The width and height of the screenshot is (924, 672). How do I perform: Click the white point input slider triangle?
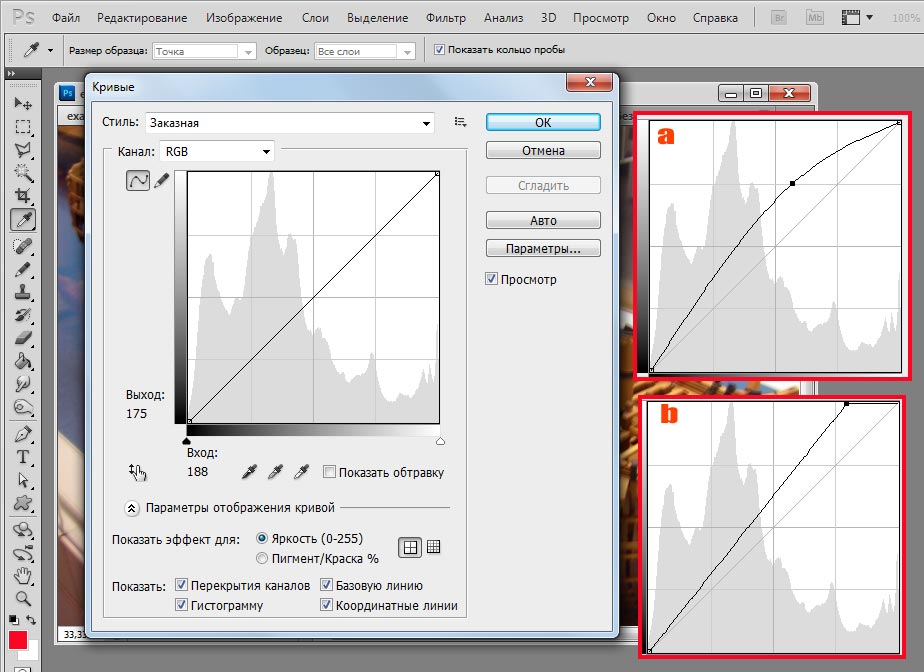tap(440, 440)
